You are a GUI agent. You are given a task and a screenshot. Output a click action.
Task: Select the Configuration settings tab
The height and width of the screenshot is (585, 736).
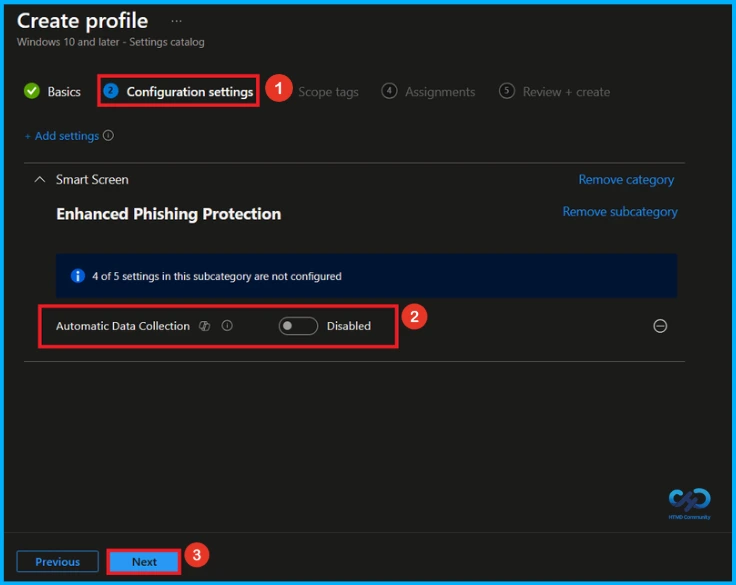178,92
